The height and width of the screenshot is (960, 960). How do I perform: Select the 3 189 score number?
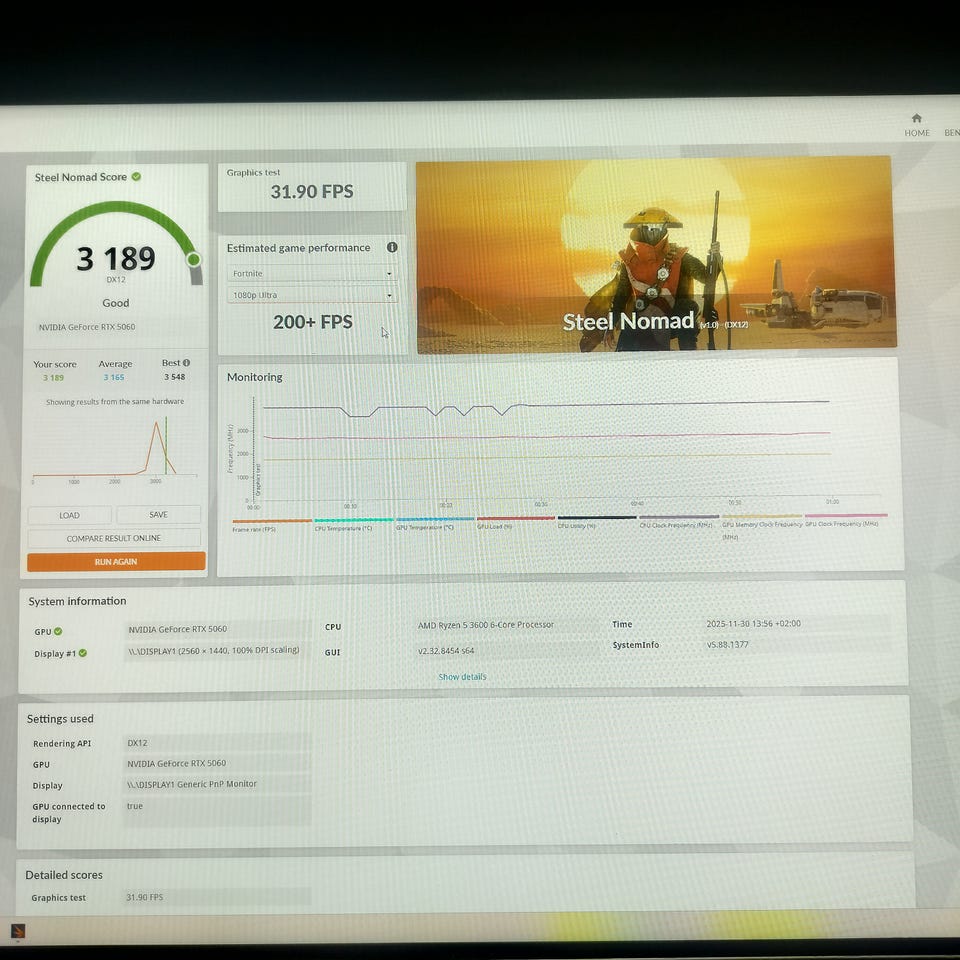[x=116, y=258]
